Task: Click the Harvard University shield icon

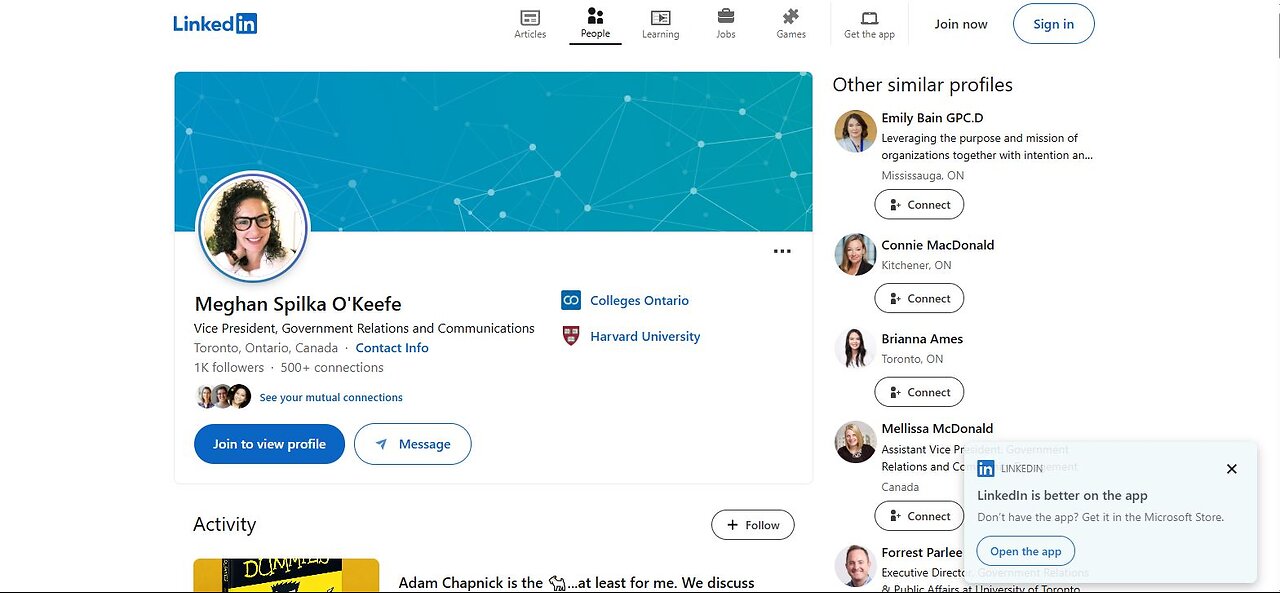Action: click(571, 336)
